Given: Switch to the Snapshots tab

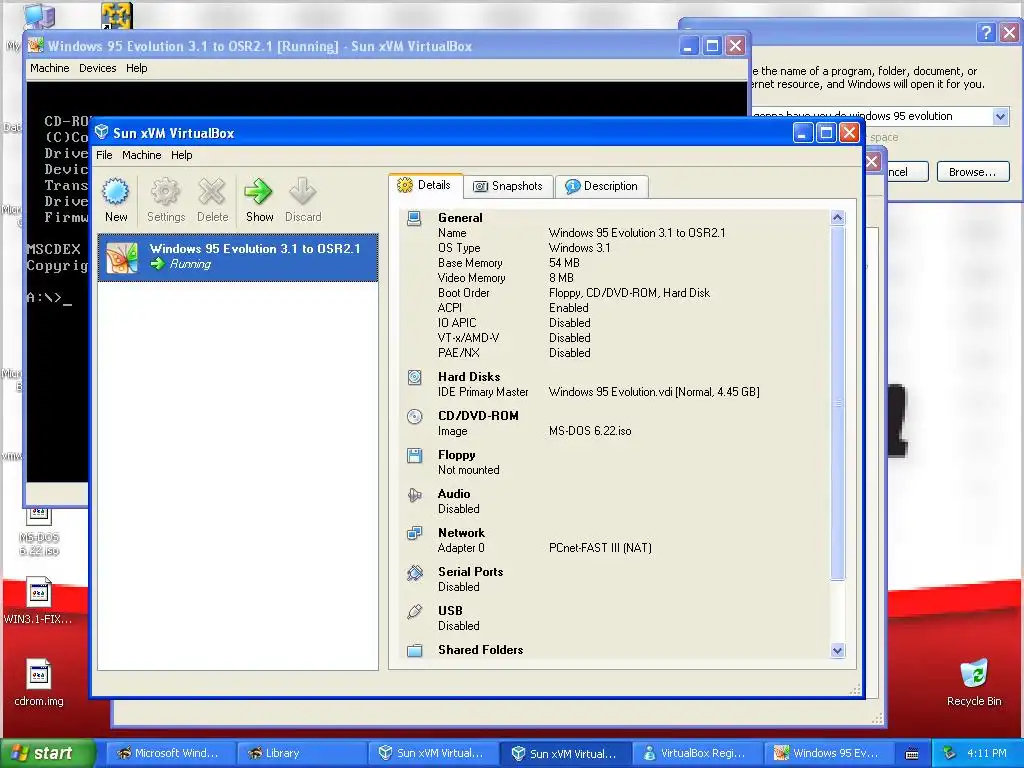Looking at the screenshot, I should coord(509,186).
